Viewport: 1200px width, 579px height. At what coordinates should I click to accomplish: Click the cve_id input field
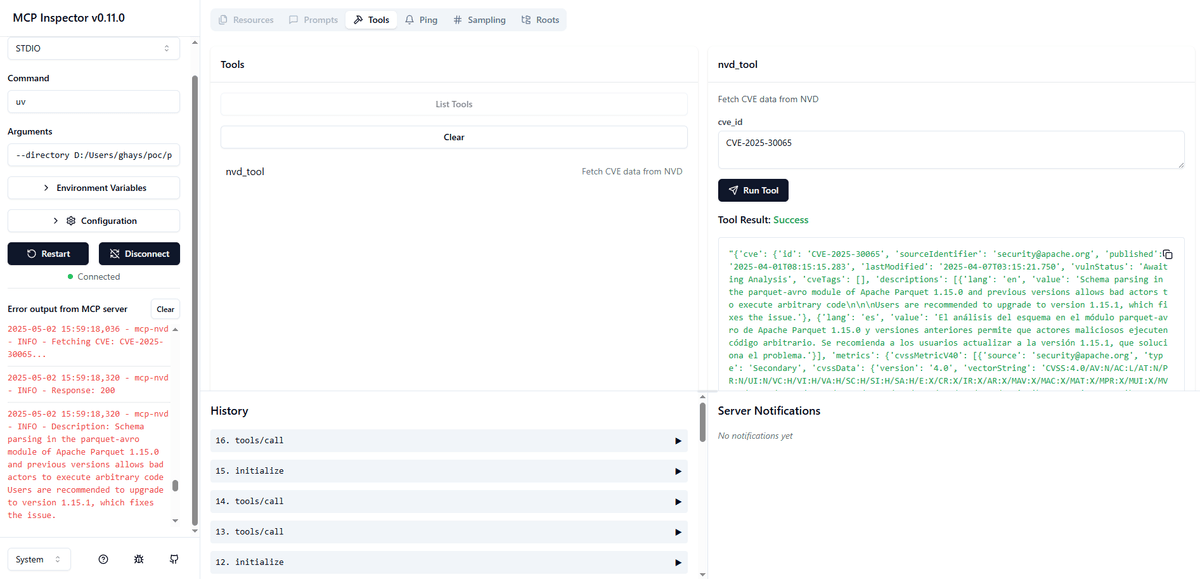click(x=951, y=150)
